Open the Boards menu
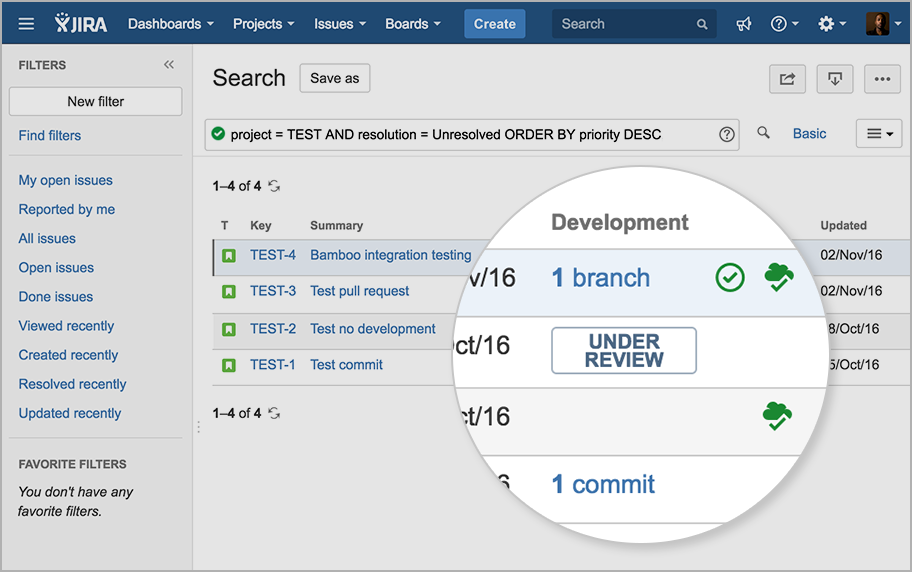This screenshot has width=912, height=572. (413, 24)
